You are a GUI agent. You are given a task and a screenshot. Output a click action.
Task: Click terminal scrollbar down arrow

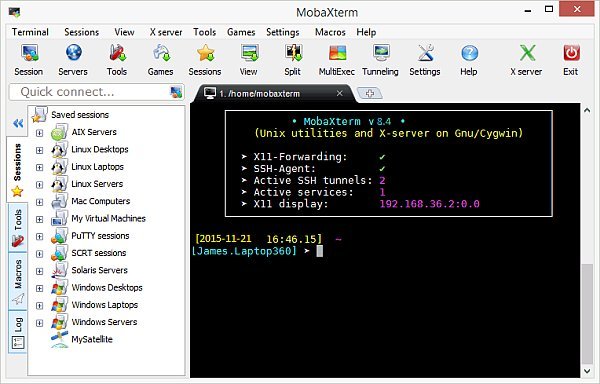pyautogui.click(x=587, y=371)
